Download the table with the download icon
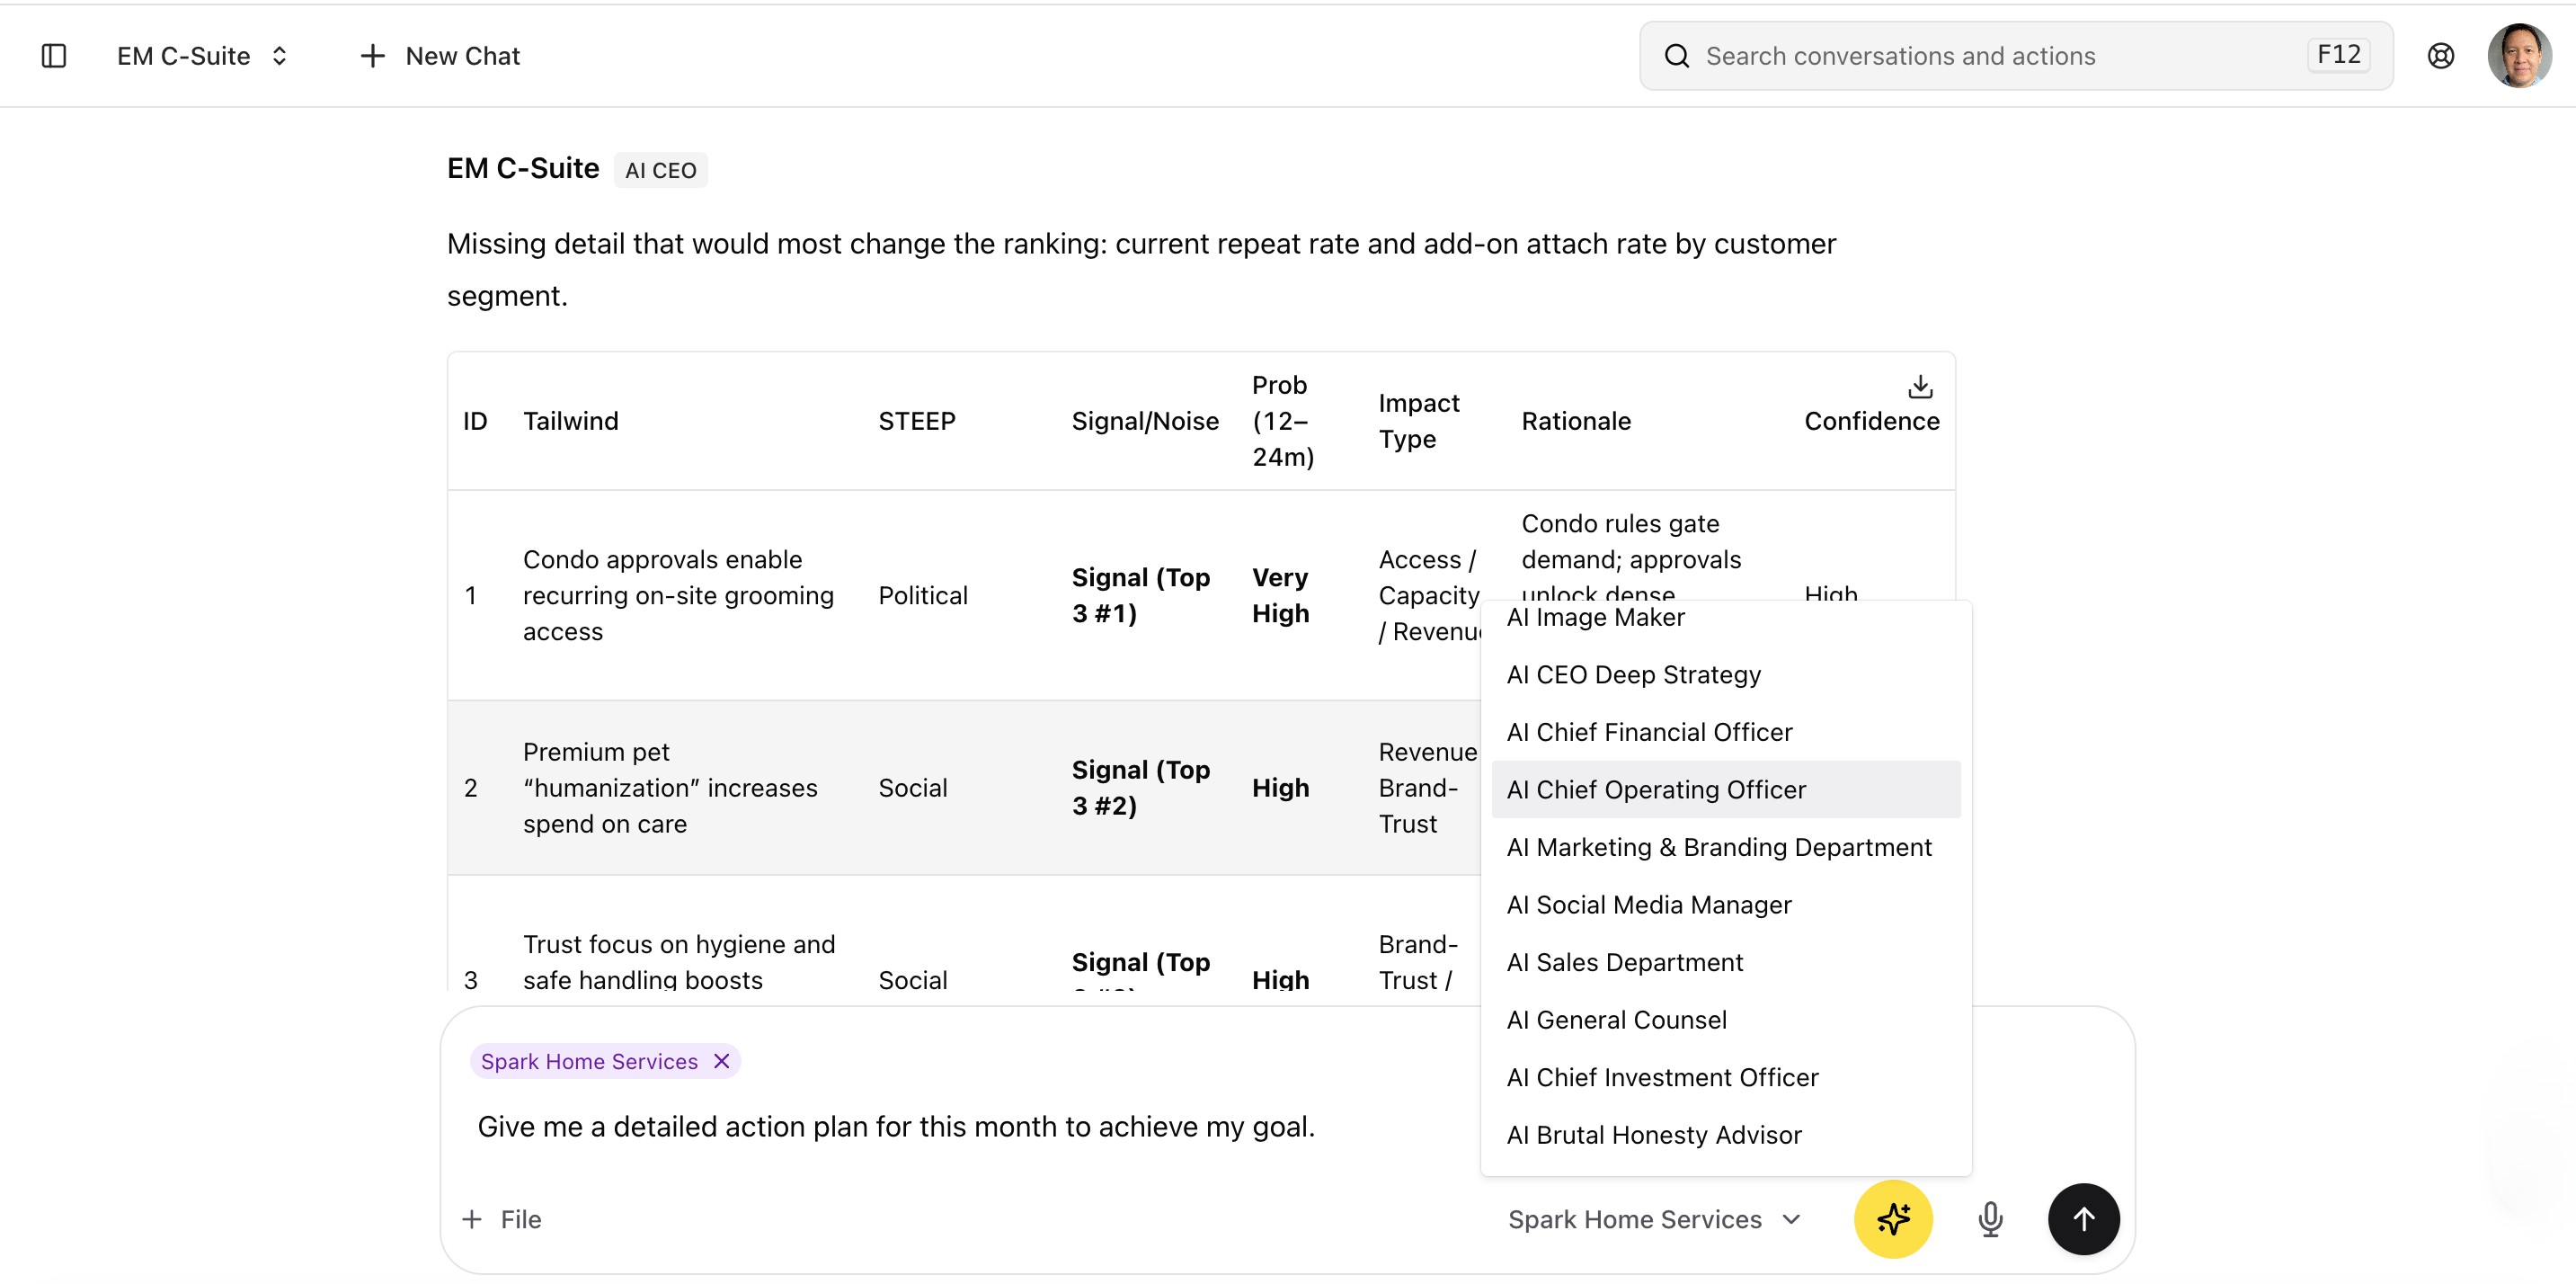Screen dimensions: 2576x1284 click(x=1920, y=386)
